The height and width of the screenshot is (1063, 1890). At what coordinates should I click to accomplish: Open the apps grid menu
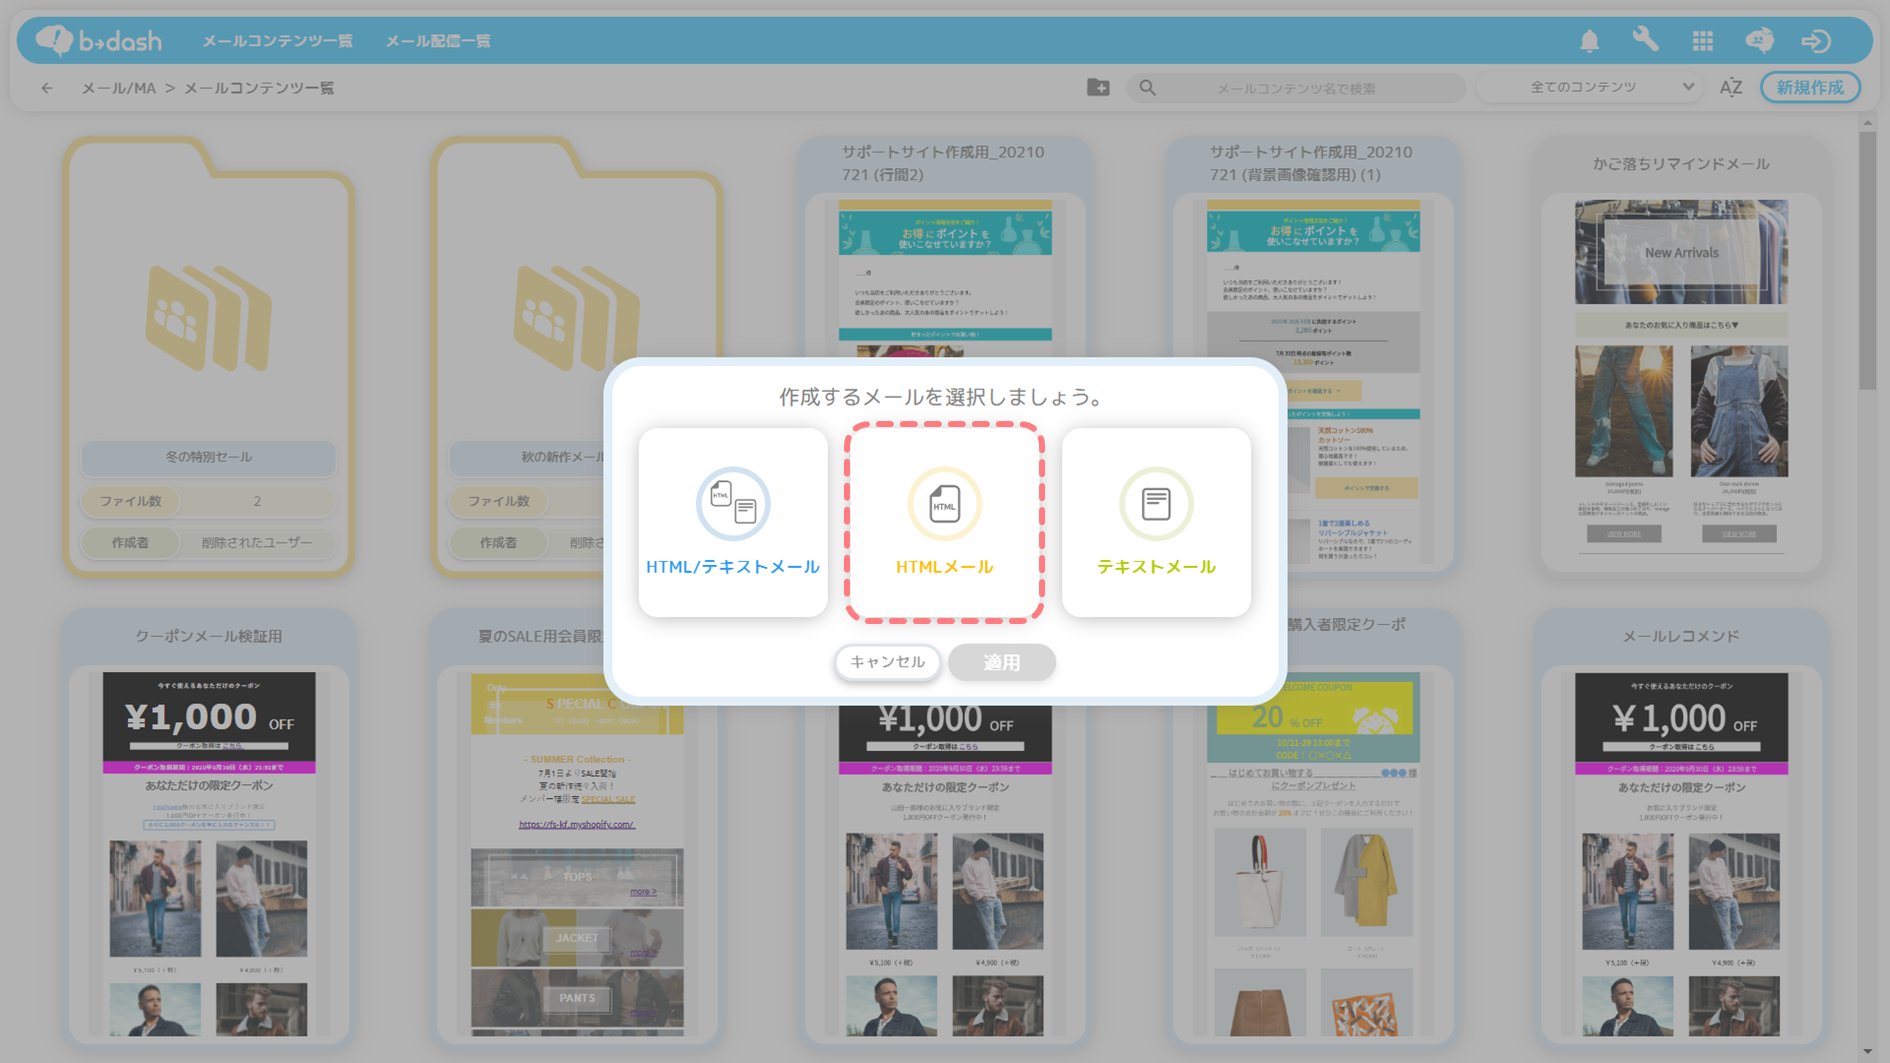(x=1703, y=41)
